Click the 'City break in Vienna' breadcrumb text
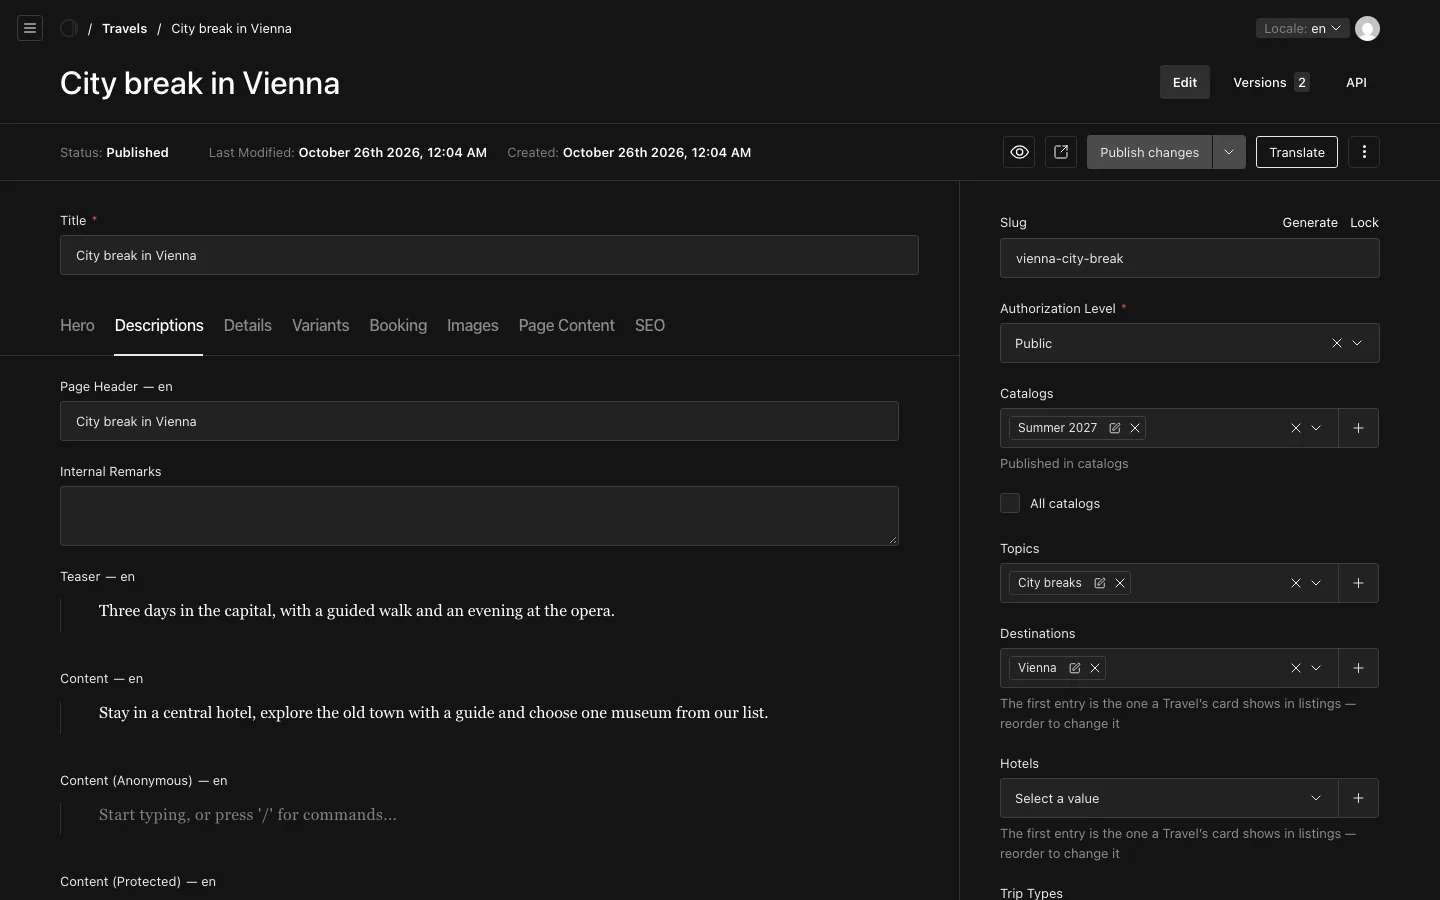This screenshot has width=1440, height=900. (231, 28)
